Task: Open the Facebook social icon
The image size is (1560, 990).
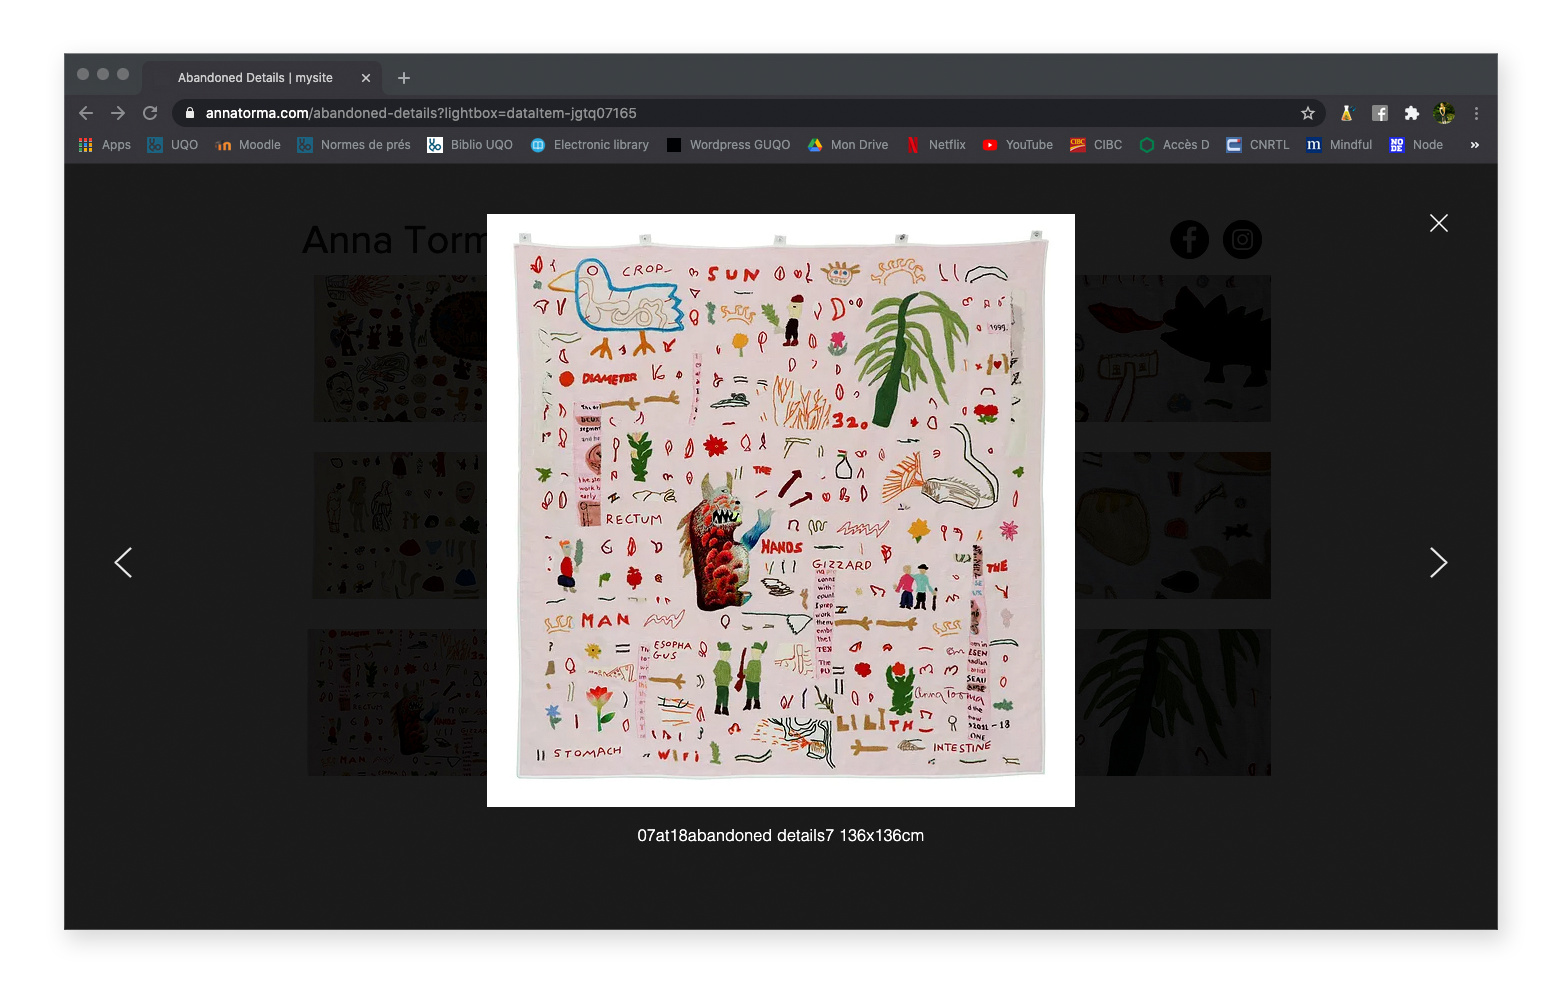Action: tap(1189, 239)
